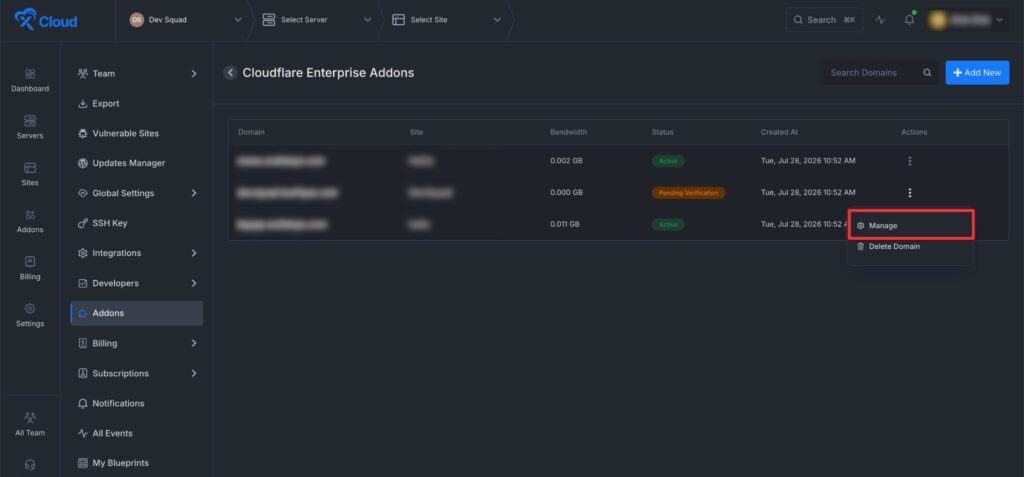Click the Search ⌘K button
The image size is (1024, 477).
[x=824, y=20]
